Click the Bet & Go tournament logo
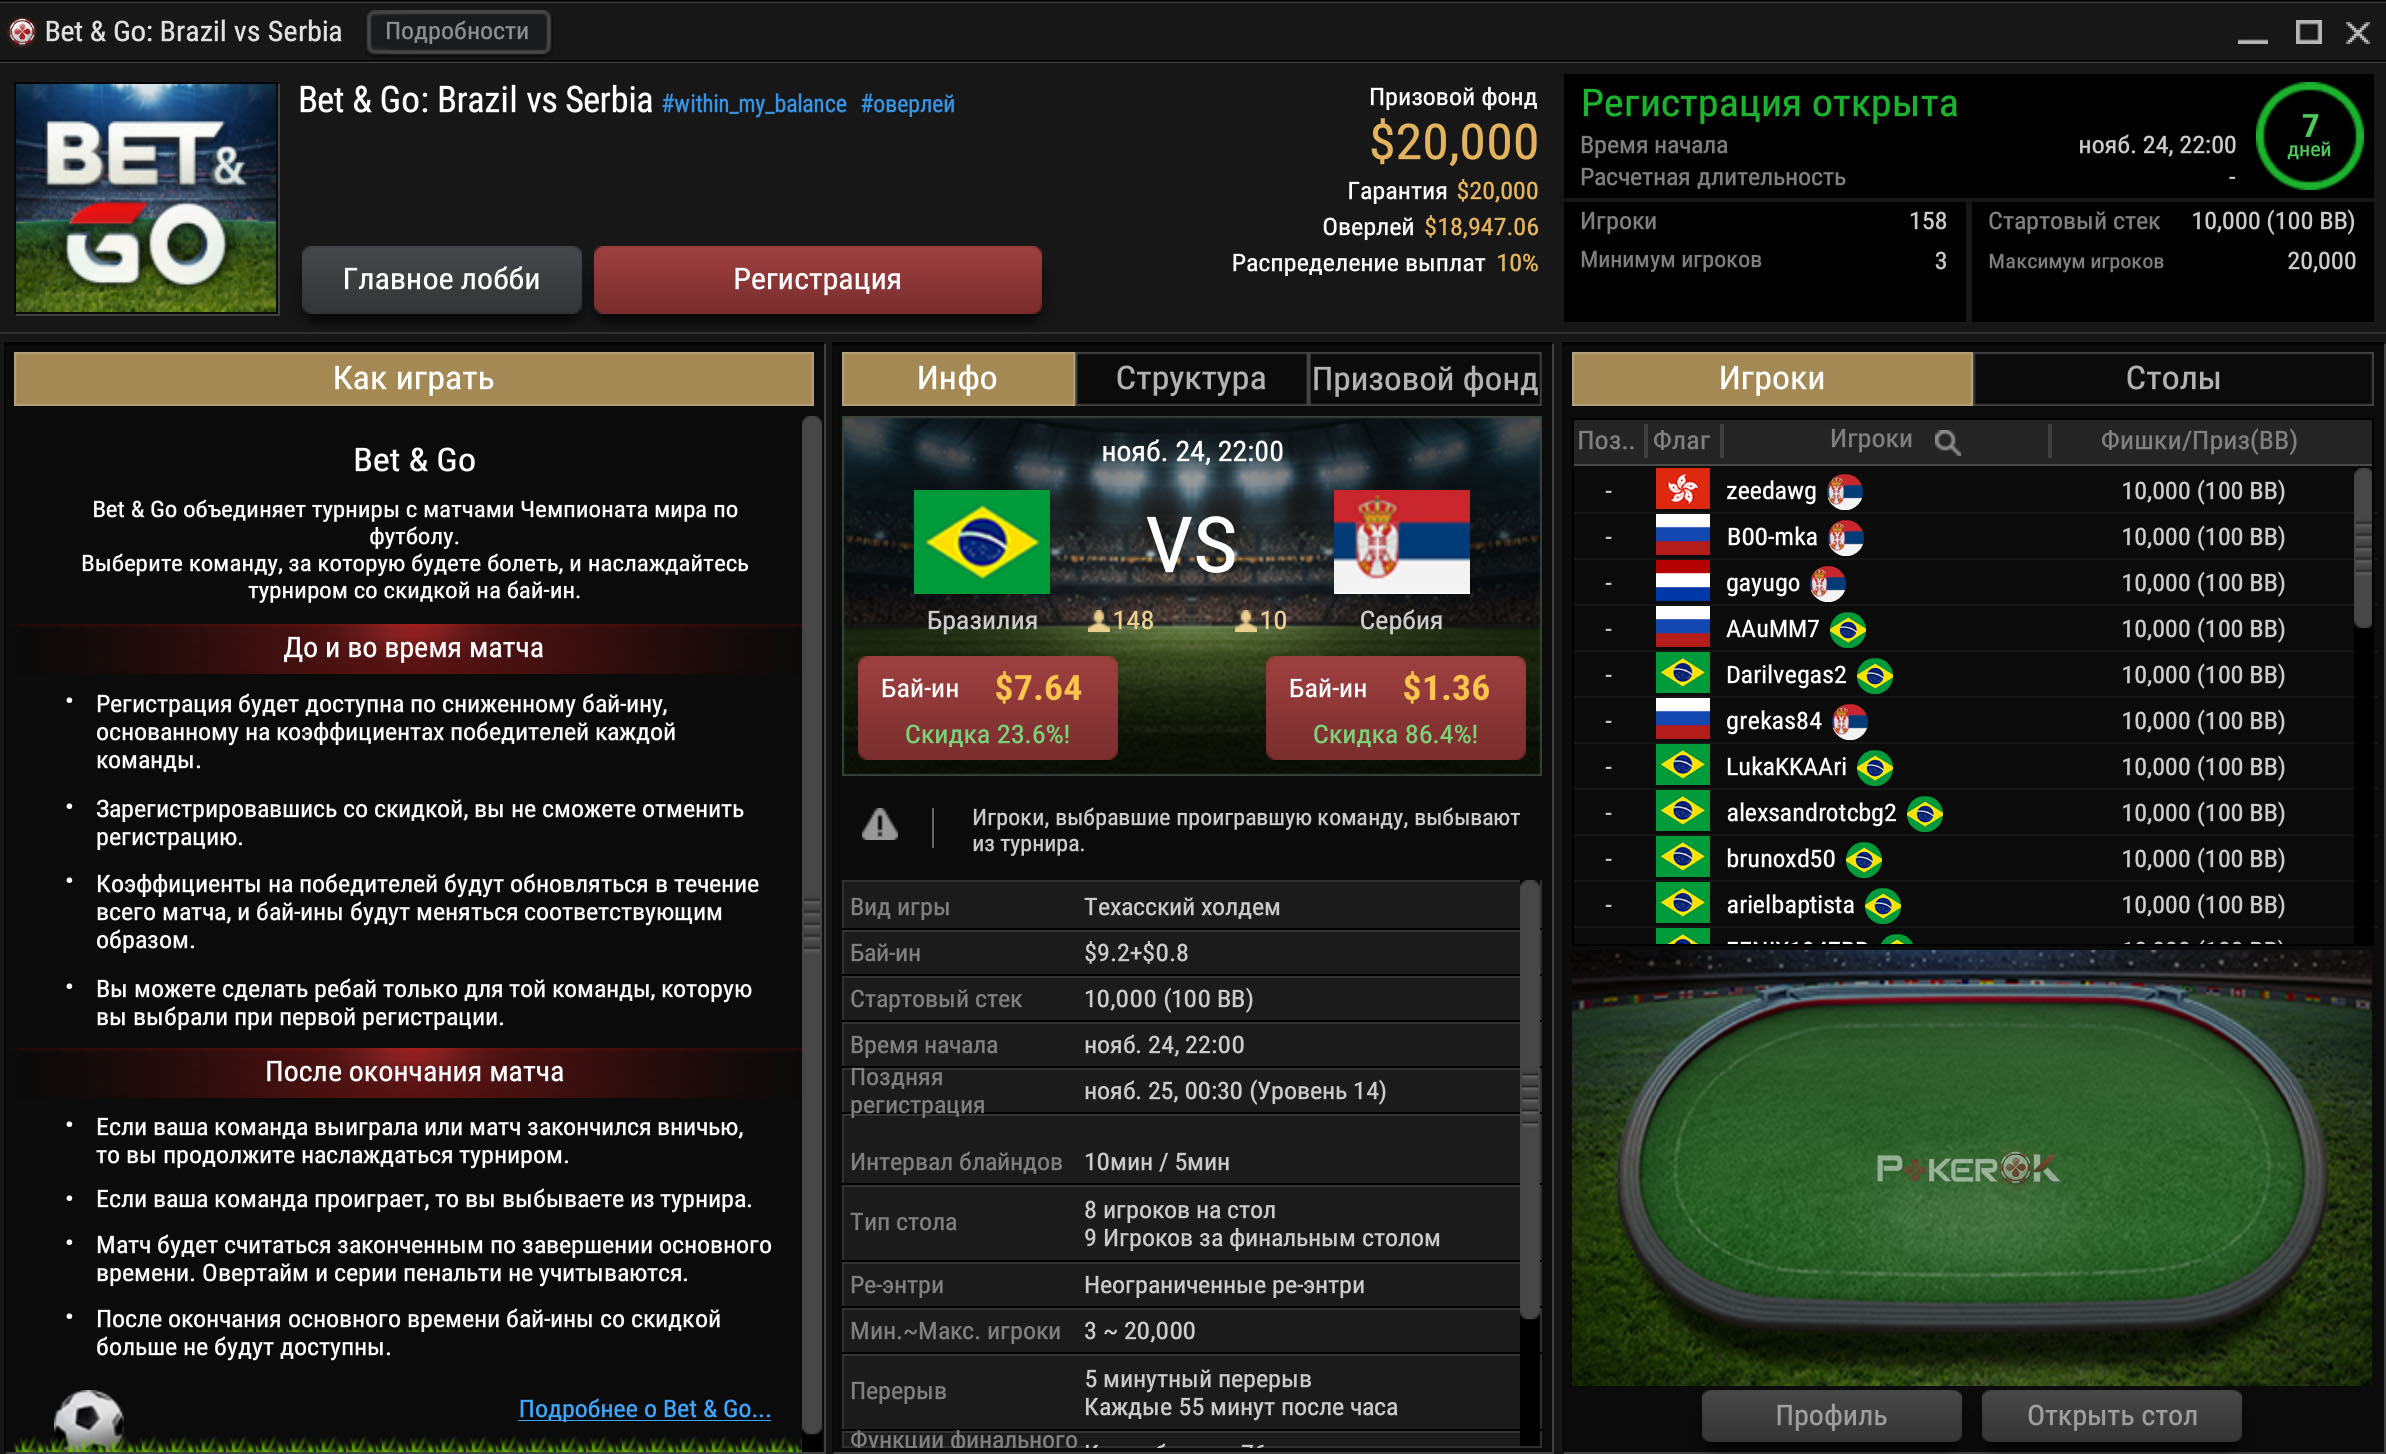 147,198
